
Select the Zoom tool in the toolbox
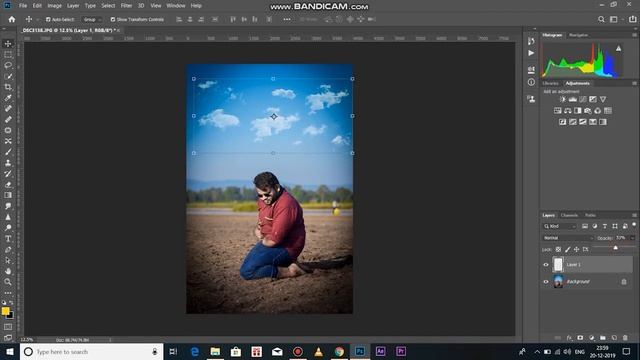pos(8,282)
